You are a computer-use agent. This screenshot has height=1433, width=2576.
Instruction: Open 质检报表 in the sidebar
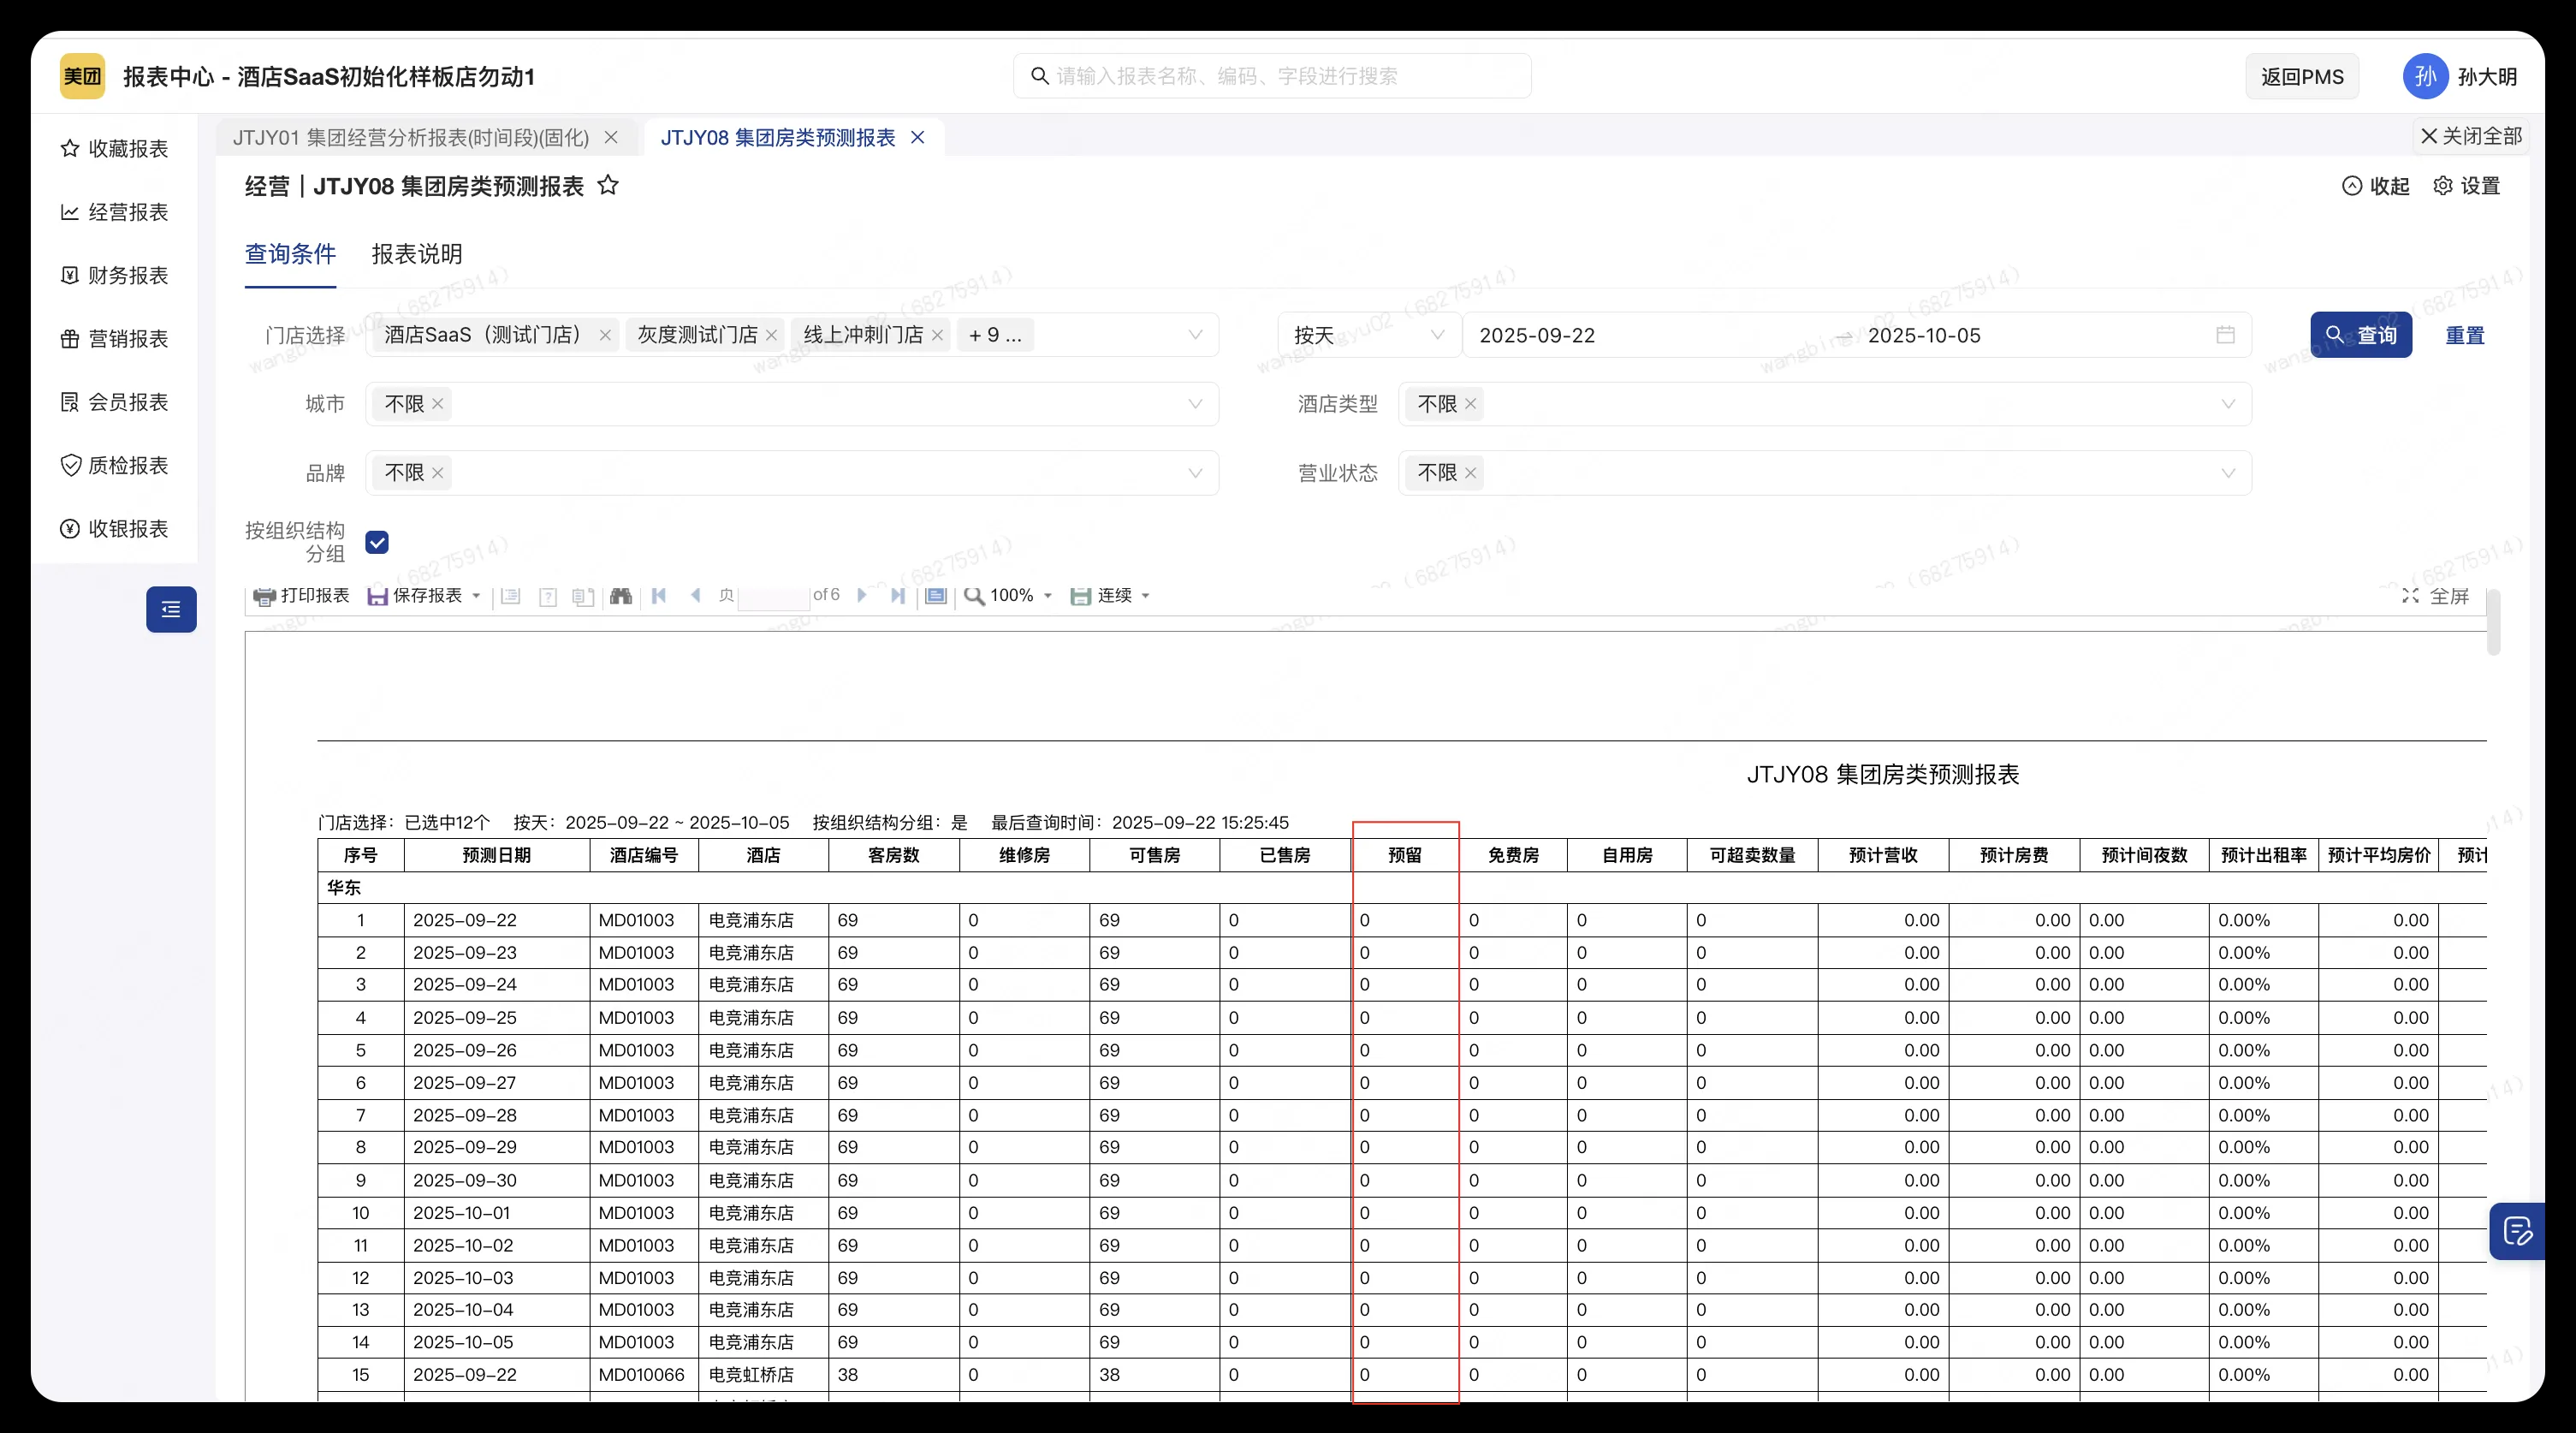114,465
